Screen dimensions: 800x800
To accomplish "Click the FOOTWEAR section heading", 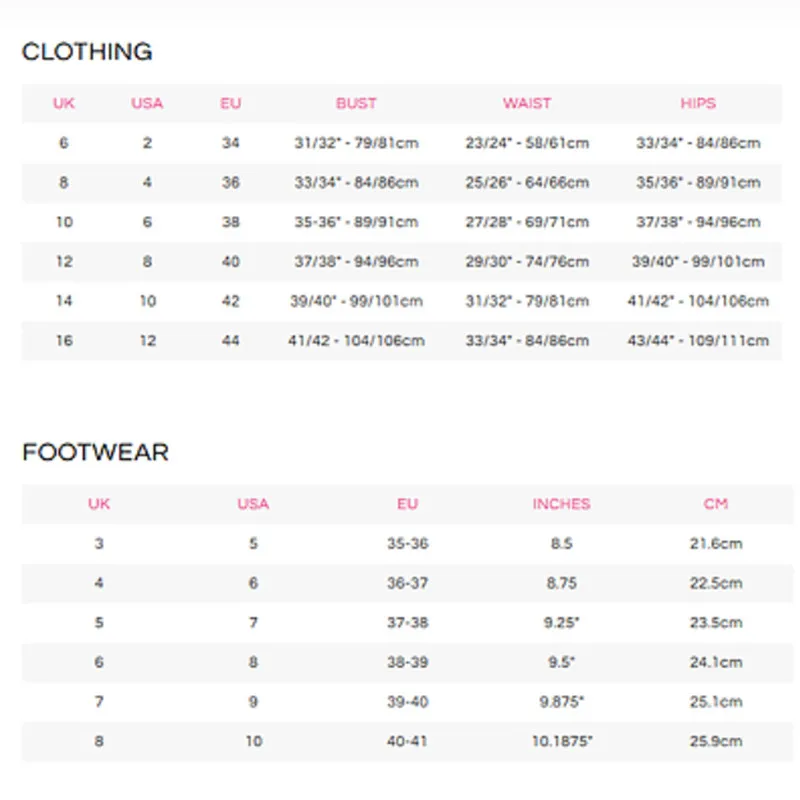I will 95,453.
